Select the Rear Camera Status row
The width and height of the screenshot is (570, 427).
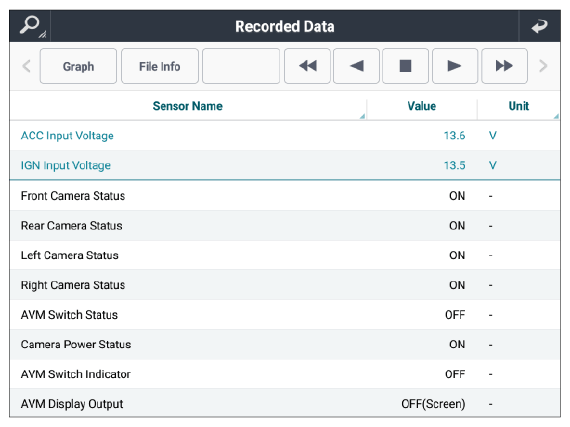(x=285, y=226)
